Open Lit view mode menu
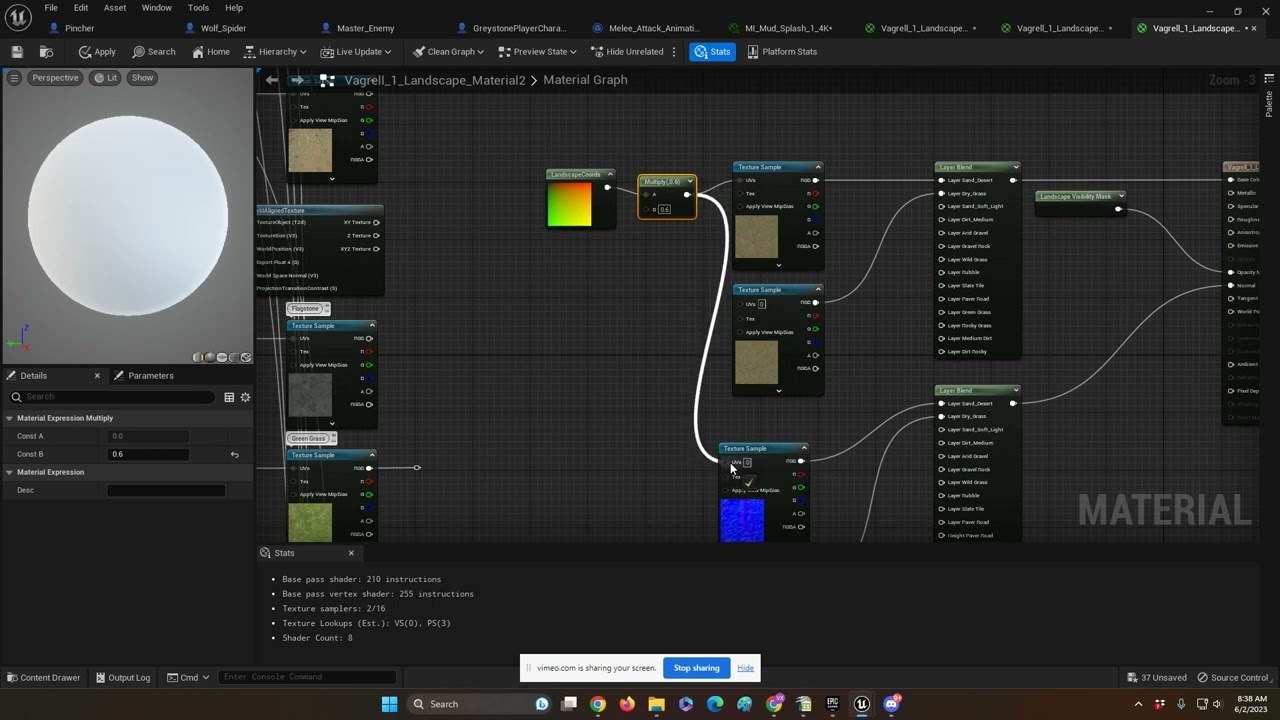This screenshot has height=720, width=1280. coord(105,77)
